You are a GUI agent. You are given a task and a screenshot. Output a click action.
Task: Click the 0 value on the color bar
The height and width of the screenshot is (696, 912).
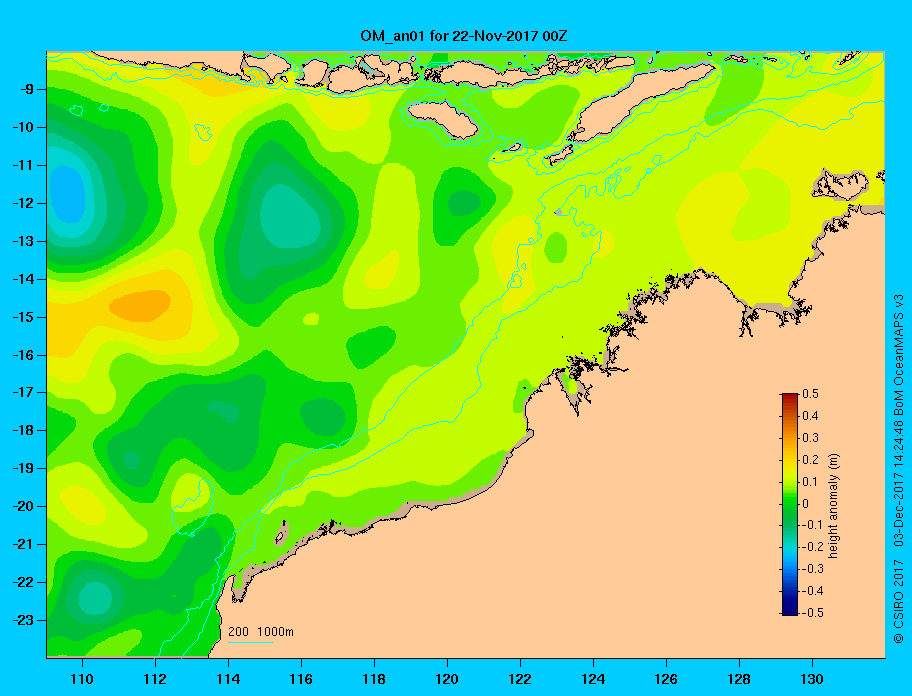[806, 504]
